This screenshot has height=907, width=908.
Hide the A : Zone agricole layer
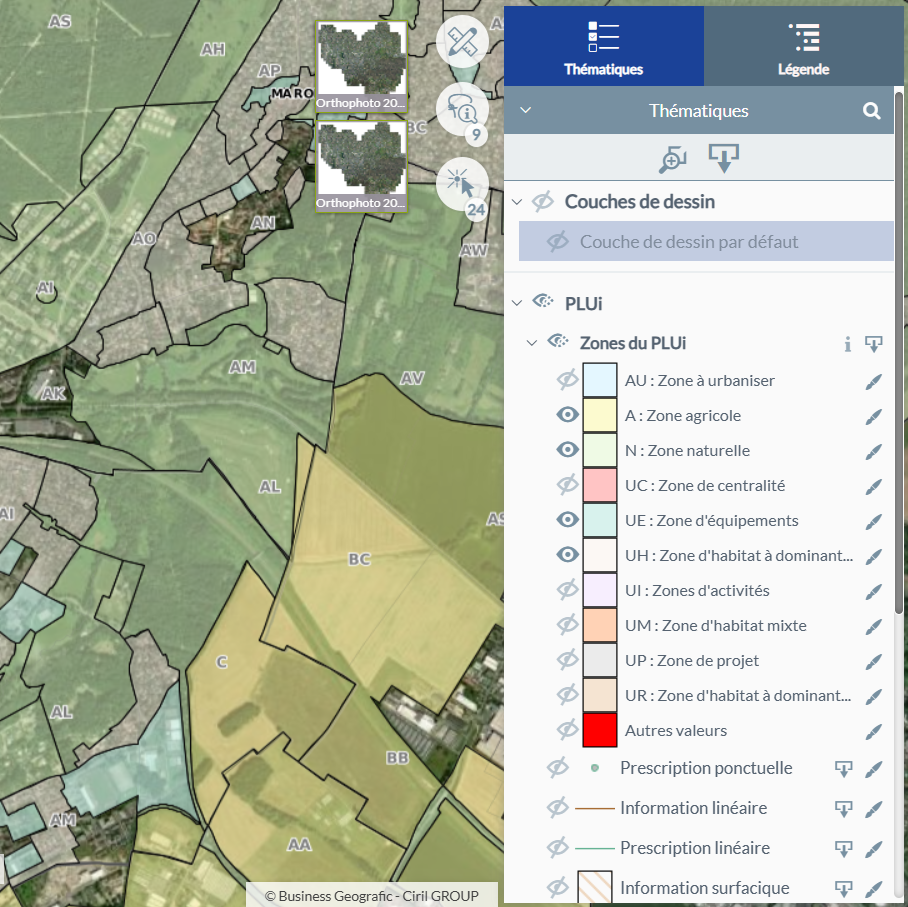pyautogui.click(x=567, y=415)
